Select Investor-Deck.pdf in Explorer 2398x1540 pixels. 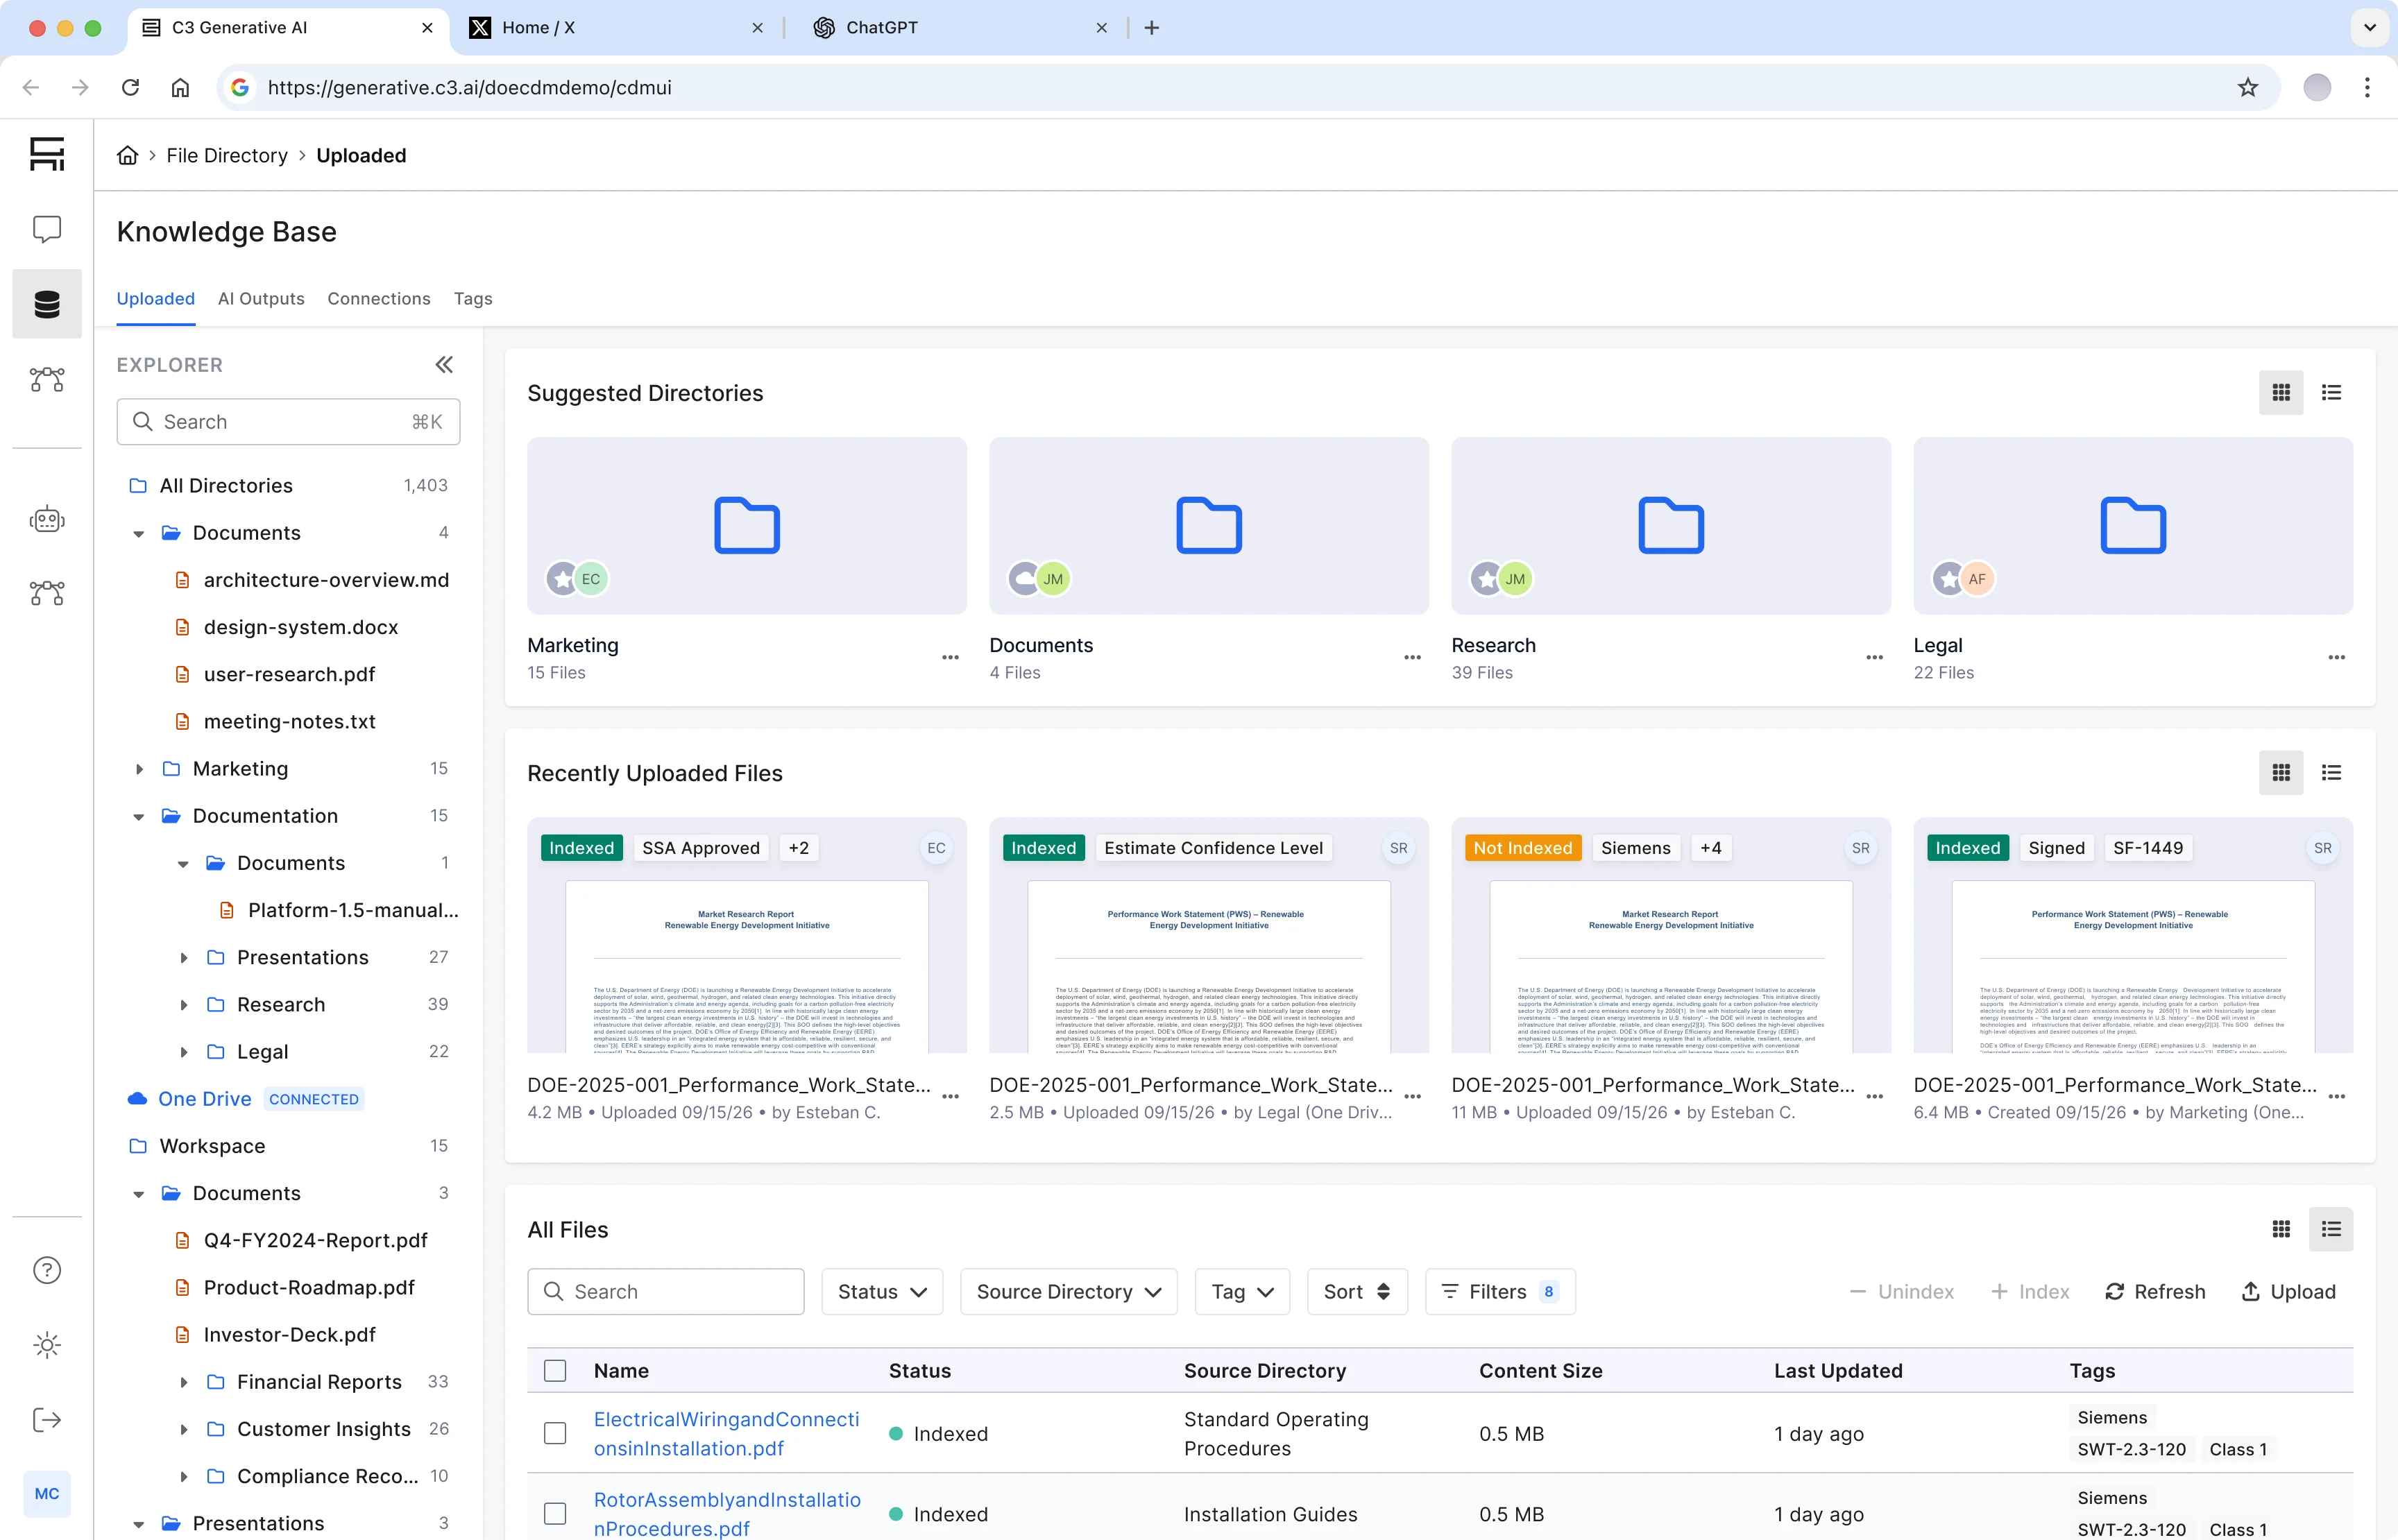coord(289,1335)
